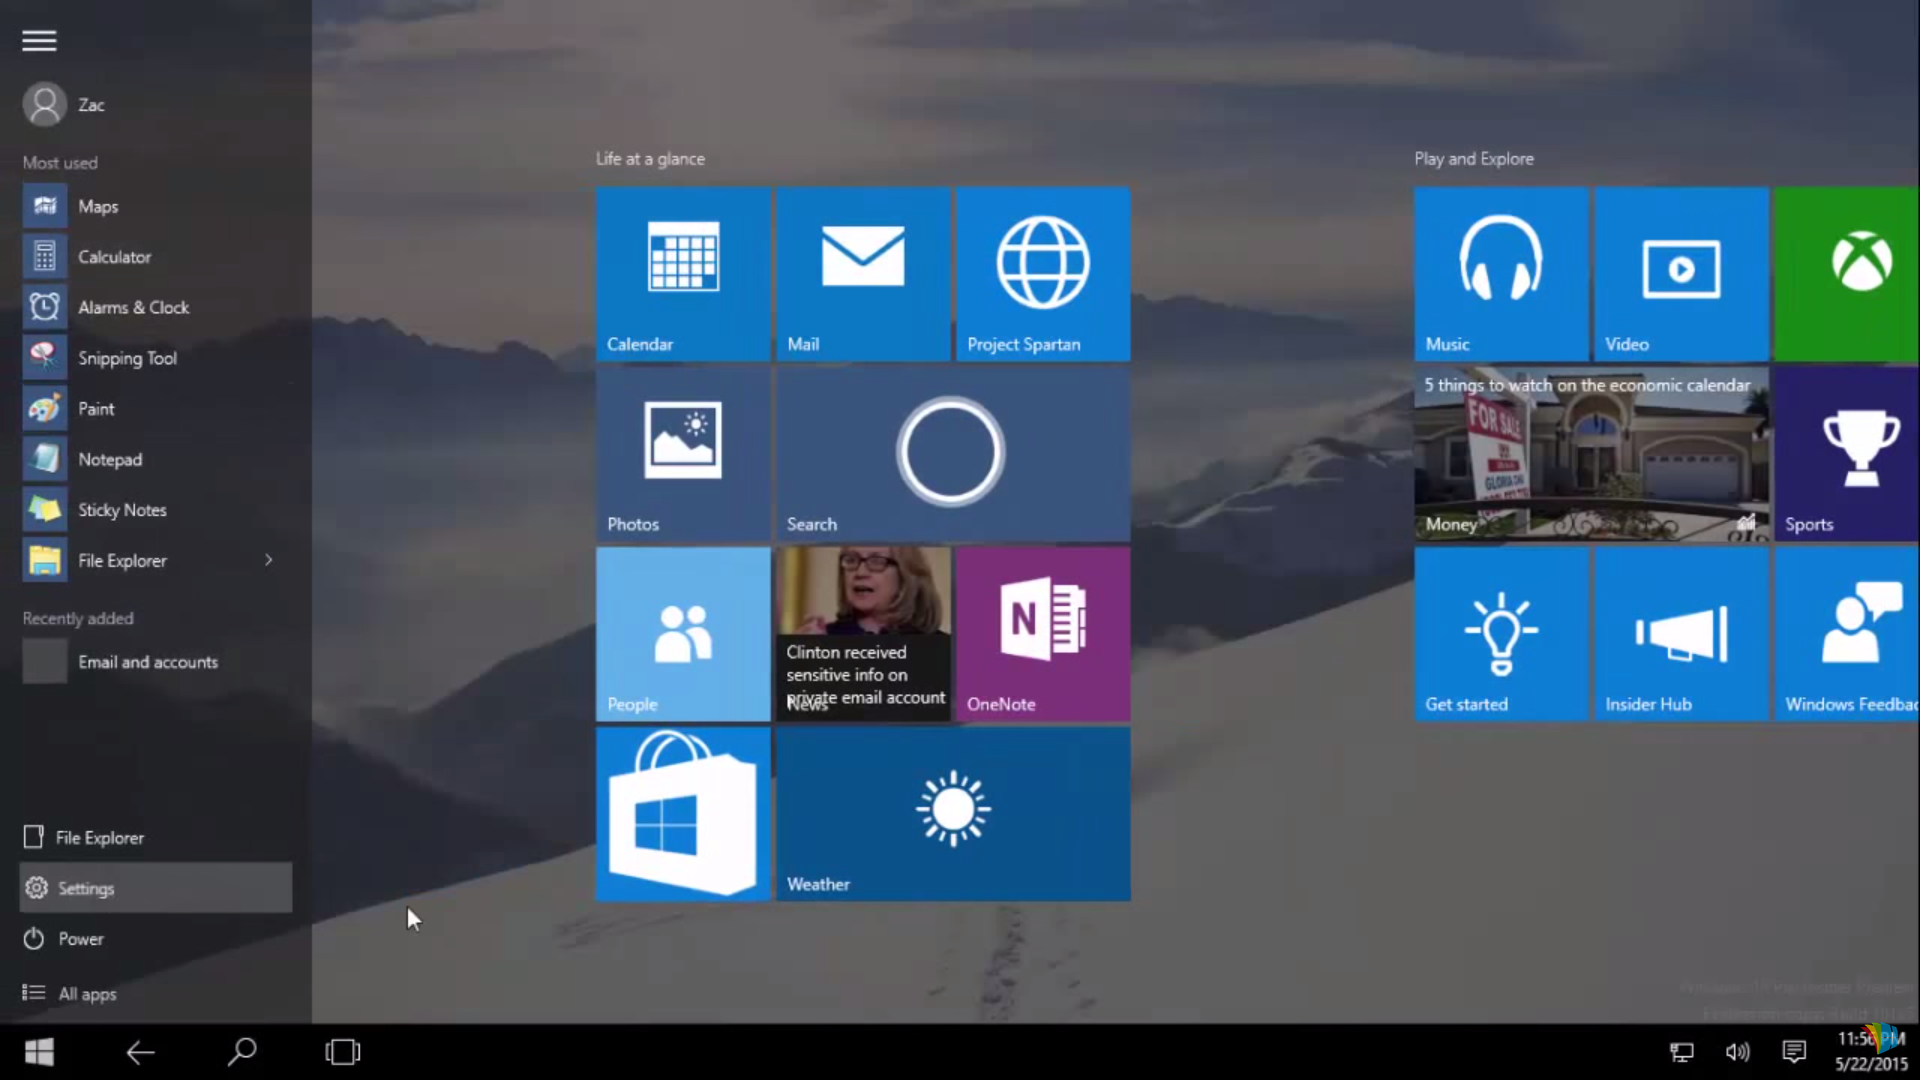Screen dimensions: 1920x1080
Task: Open taskbar Search magnifier
Action: coord(242,1052)
